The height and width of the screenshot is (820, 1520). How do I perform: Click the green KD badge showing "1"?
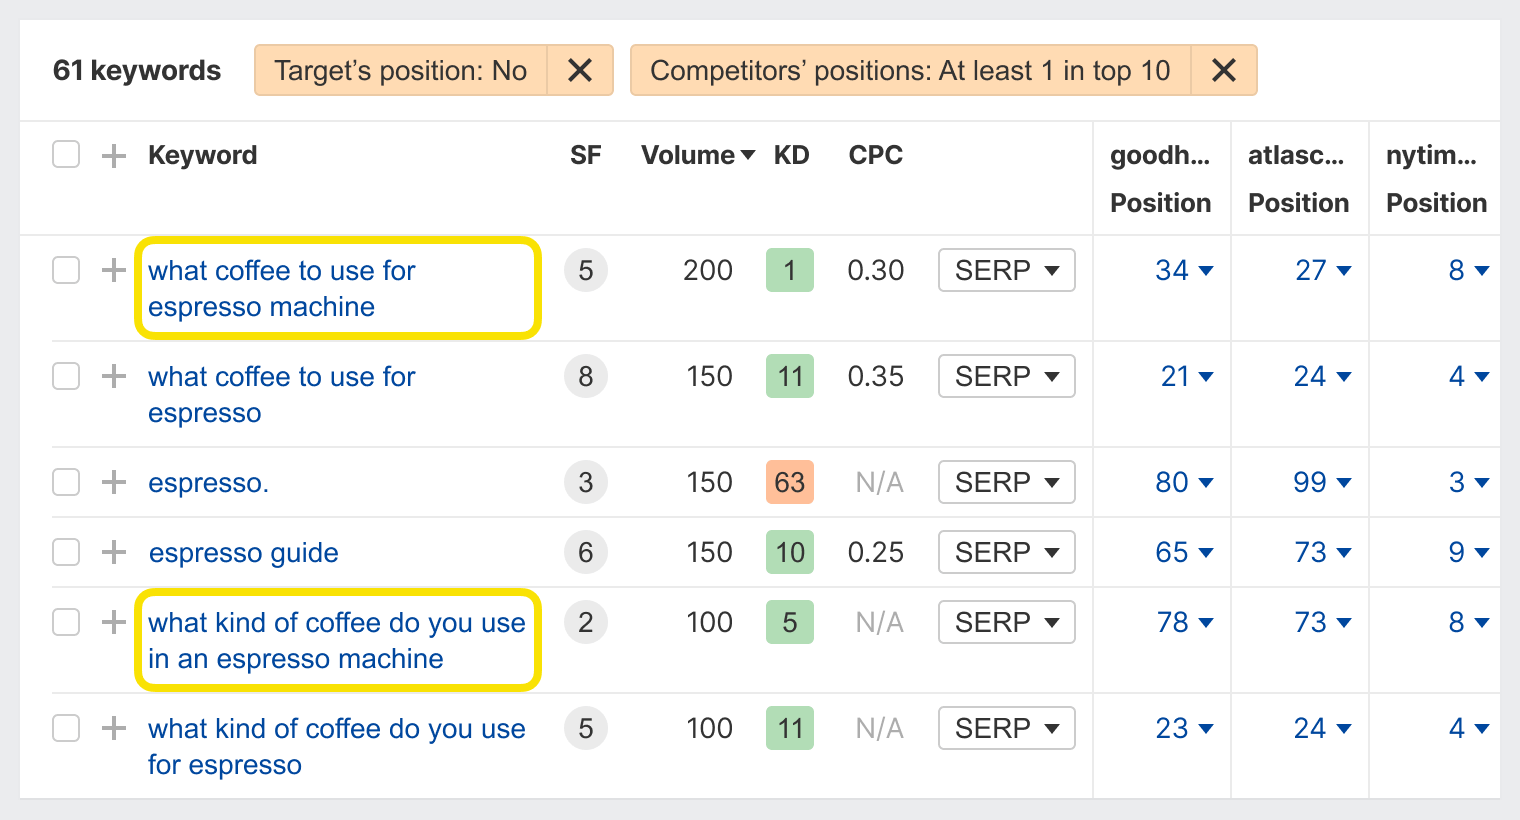pos(790,270)
